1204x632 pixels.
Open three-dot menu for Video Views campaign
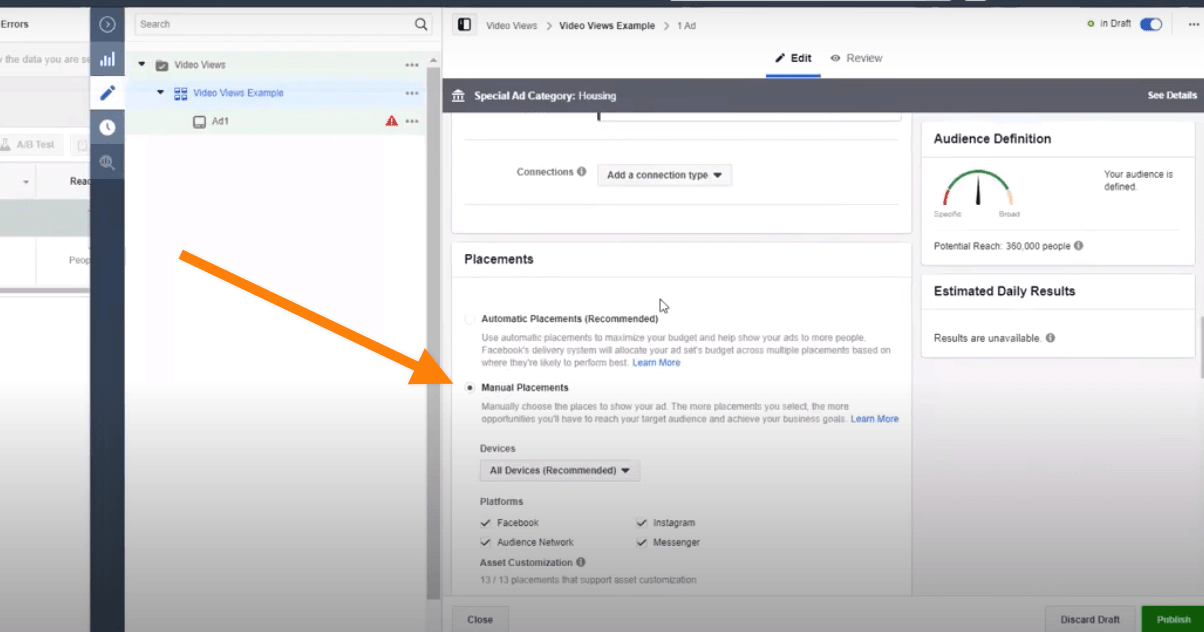coord(412,65)
